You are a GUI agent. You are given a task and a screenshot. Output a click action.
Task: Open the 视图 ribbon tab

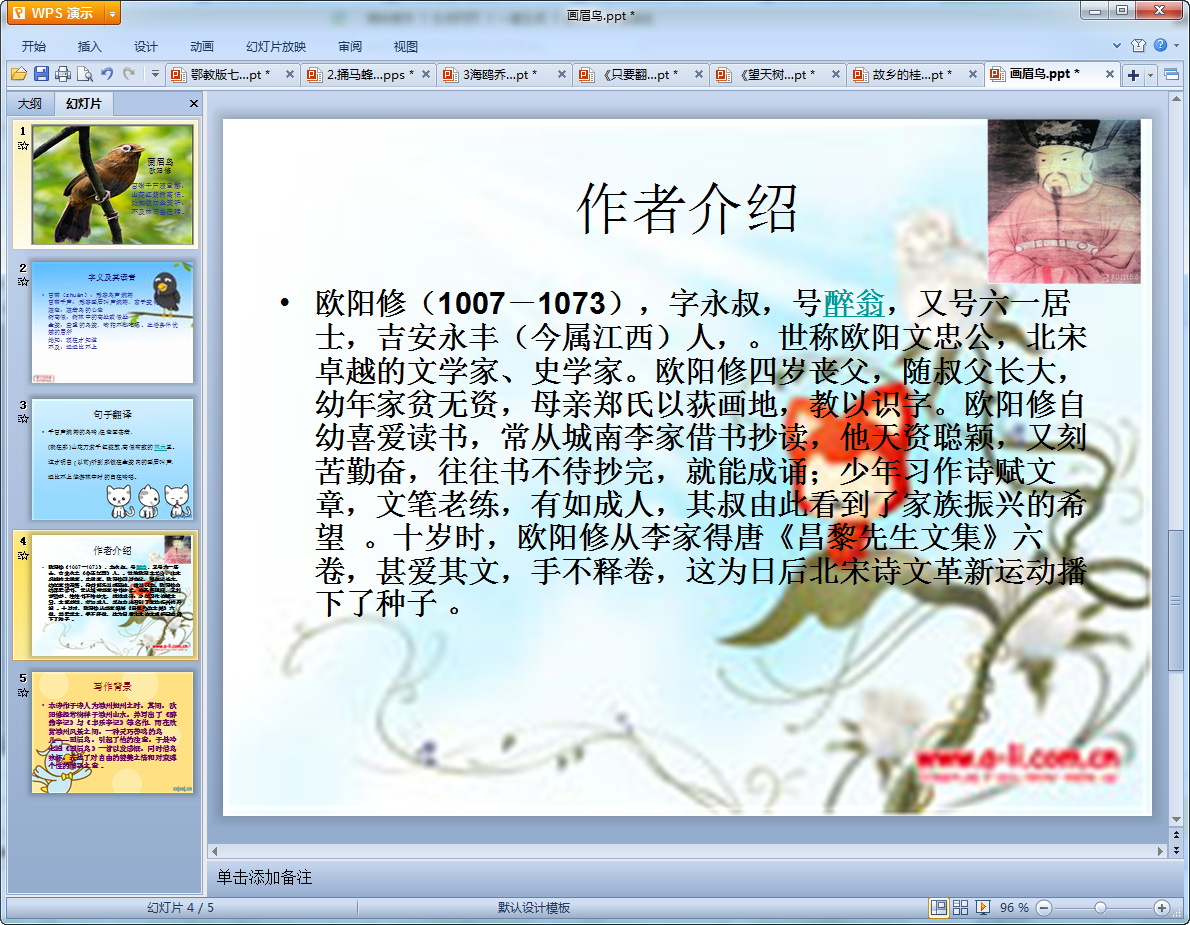[406, 46]
